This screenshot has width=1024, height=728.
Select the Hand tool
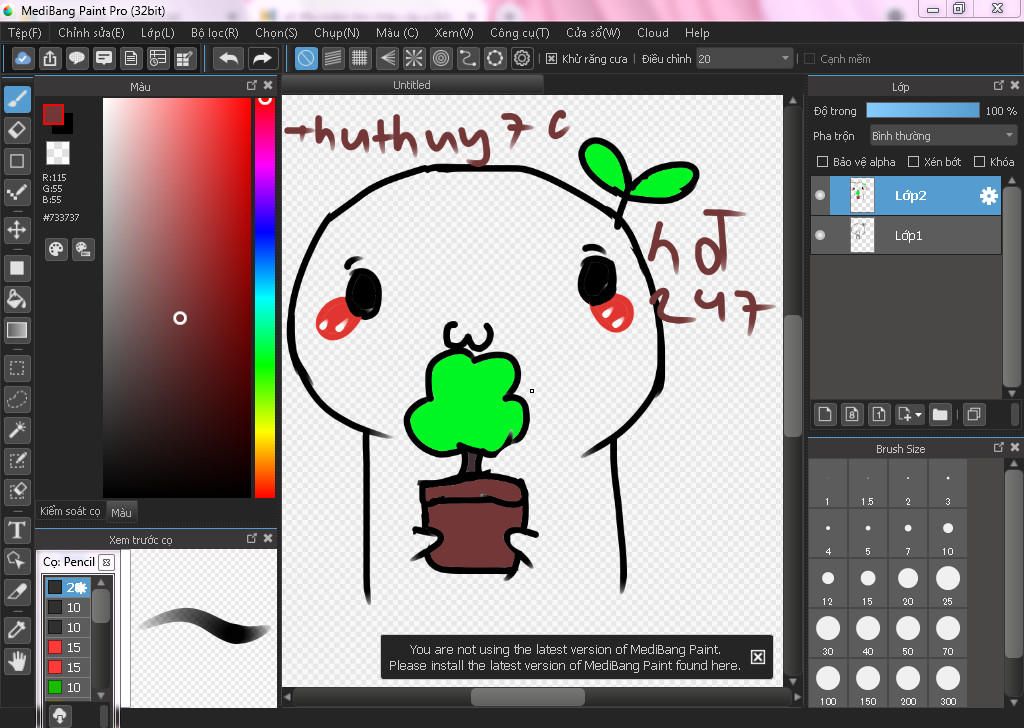[x=17, y=661]
